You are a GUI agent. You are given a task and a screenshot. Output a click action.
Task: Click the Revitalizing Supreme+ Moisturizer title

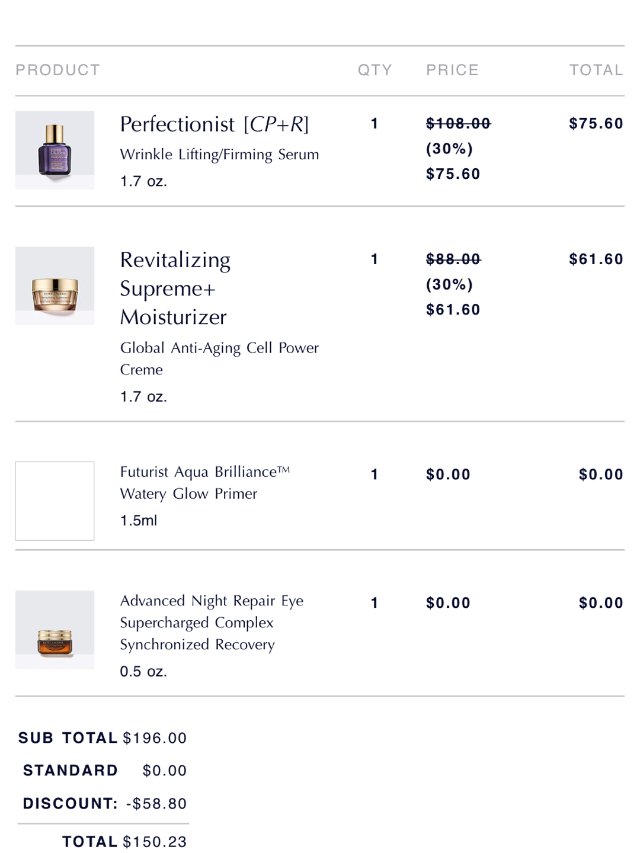pos(175,288)
